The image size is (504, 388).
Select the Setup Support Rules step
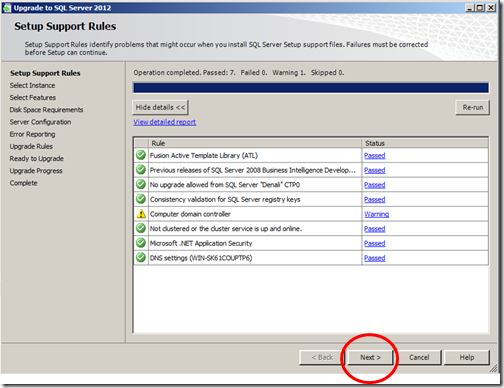(x=45, y=73)
